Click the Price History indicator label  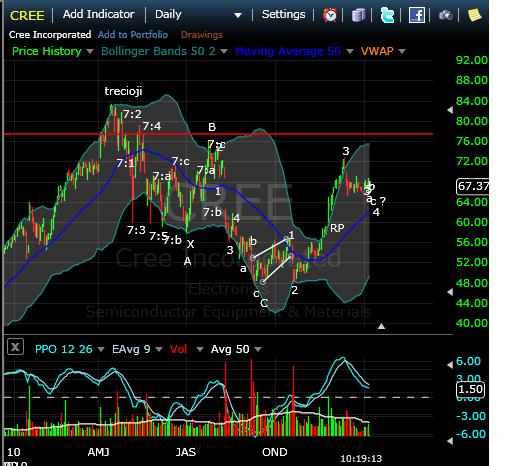47,51
